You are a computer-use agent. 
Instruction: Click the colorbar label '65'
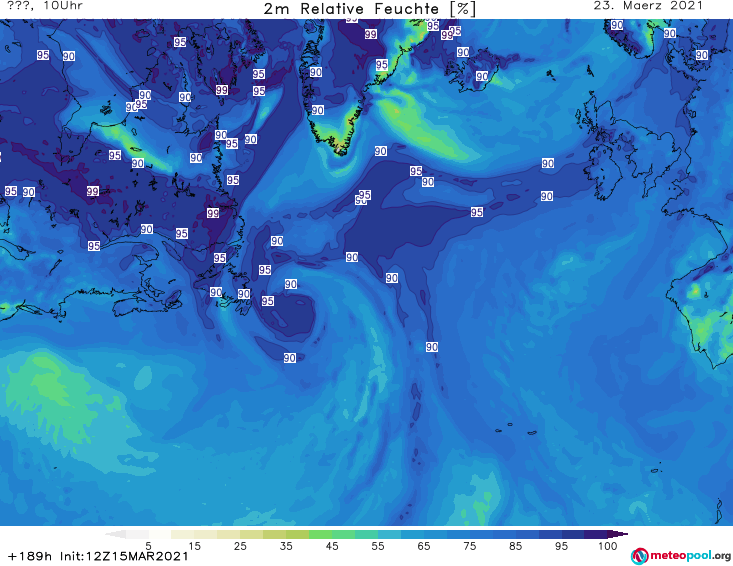pyautogui.click(x=424, y=546)
